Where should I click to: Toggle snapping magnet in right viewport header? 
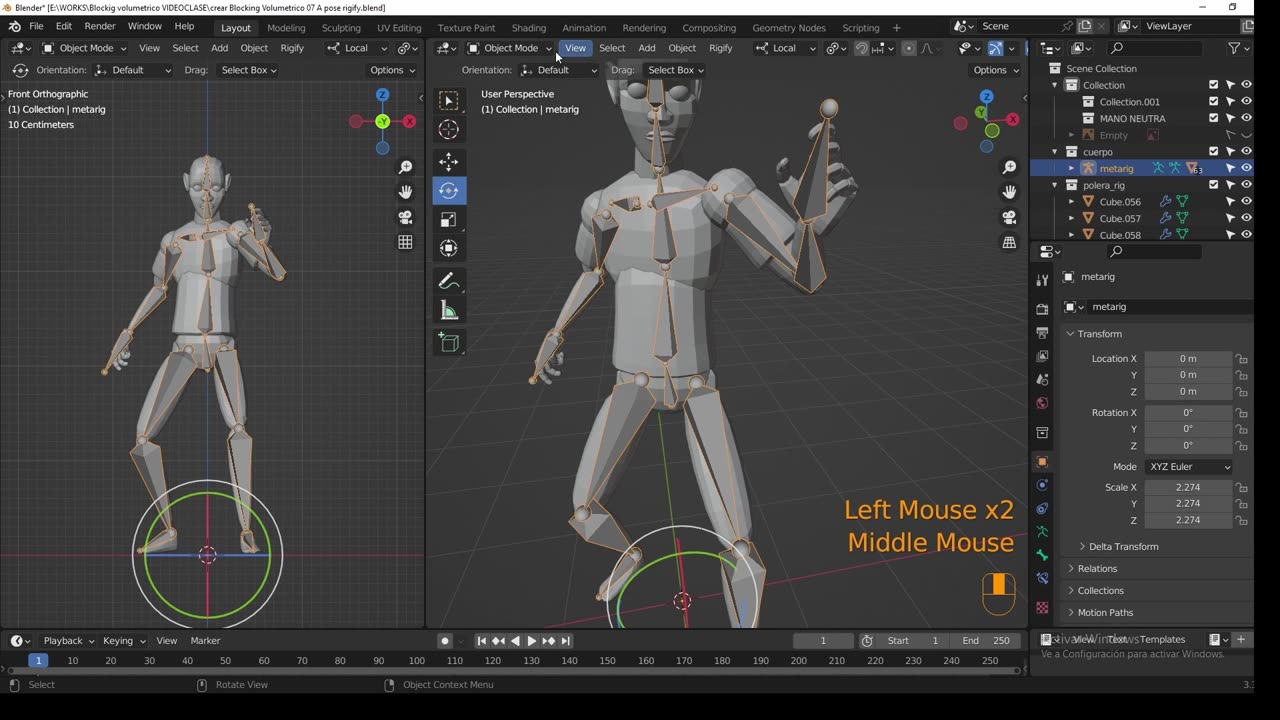point(861,48)
